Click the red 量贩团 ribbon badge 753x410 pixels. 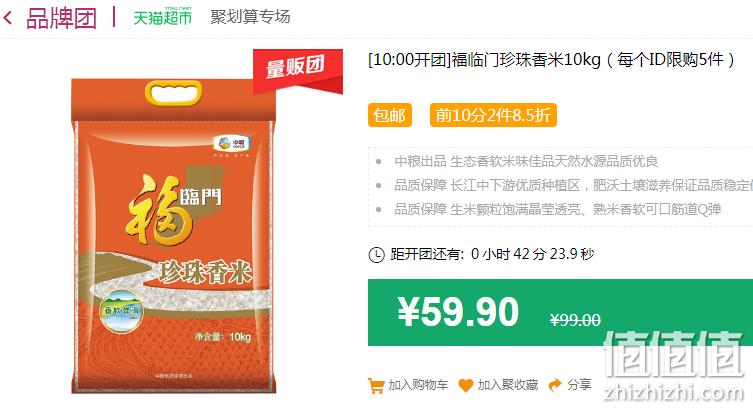(298, 70)
